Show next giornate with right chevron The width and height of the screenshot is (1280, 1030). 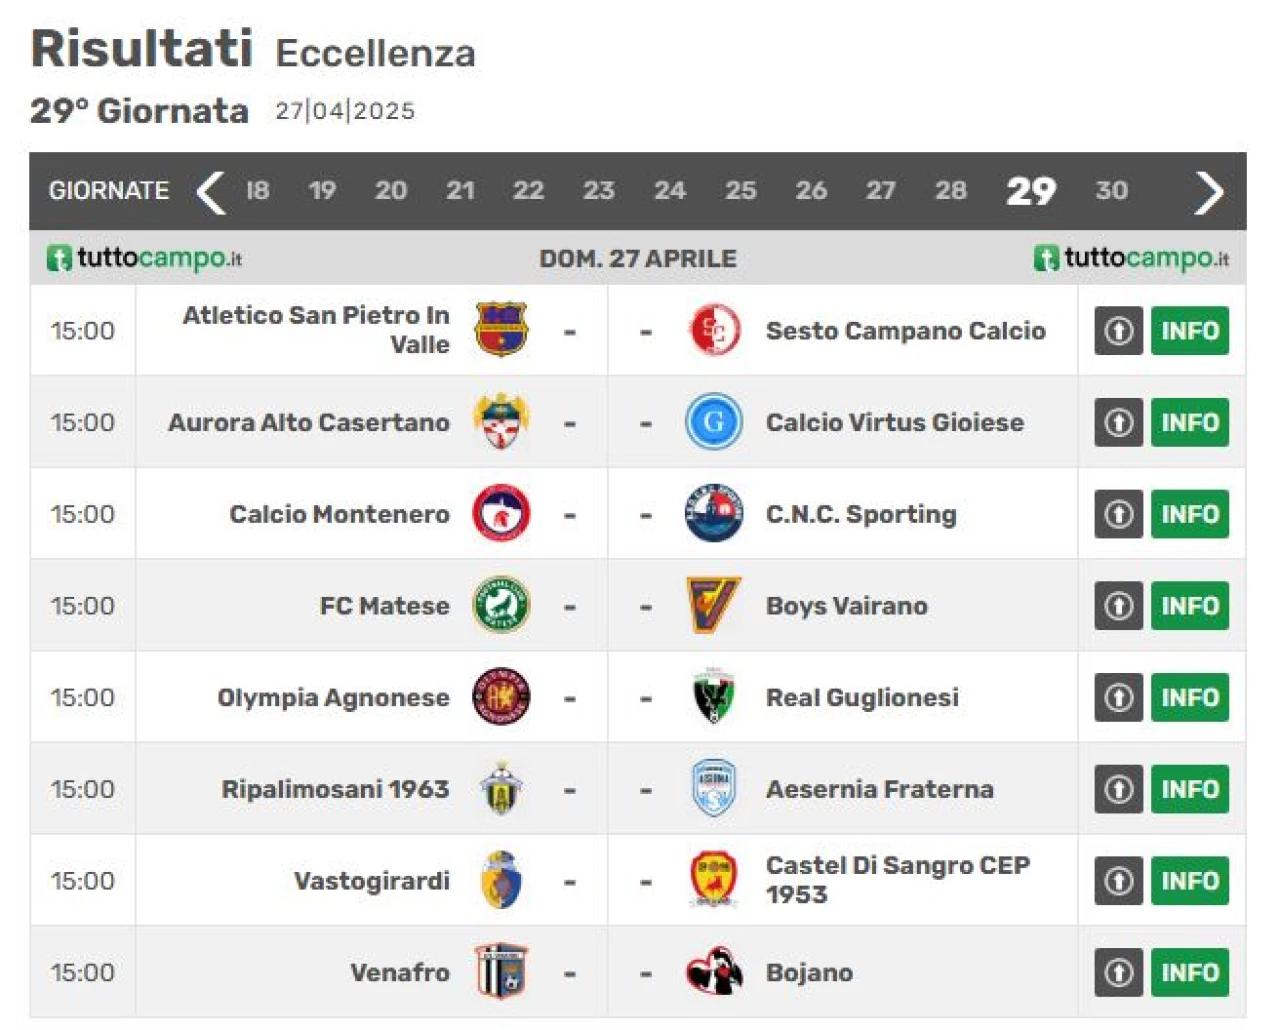coord(1209,192)
